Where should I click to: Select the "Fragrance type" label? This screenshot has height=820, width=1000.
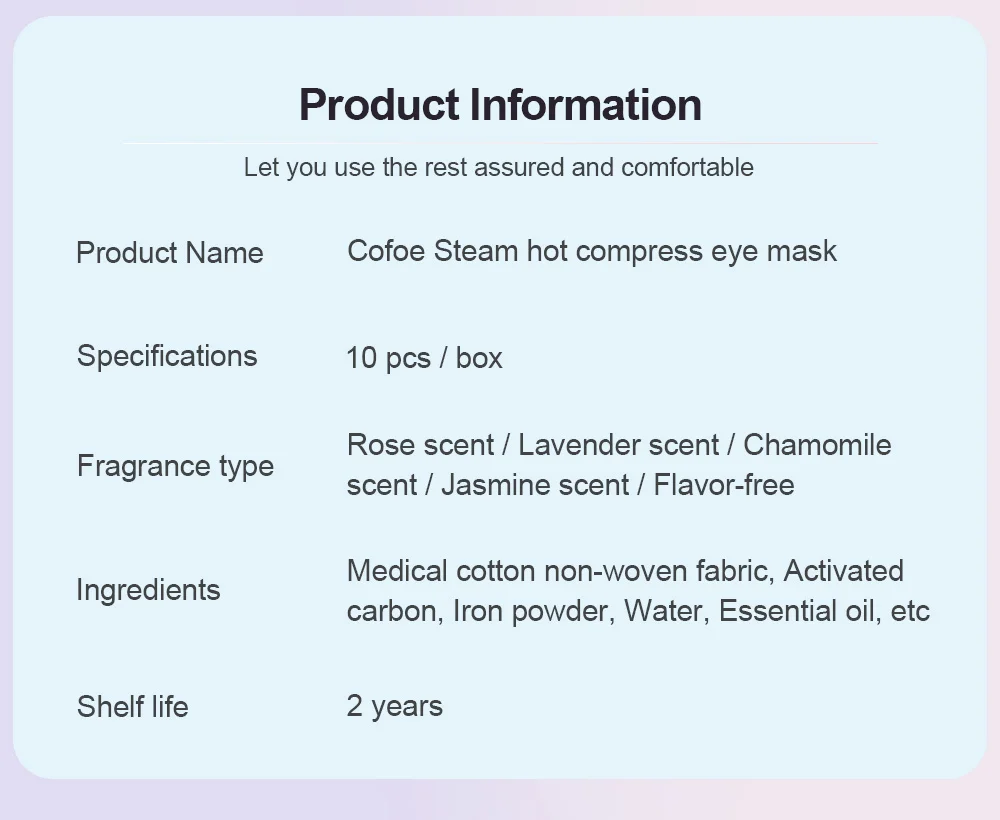175,466
